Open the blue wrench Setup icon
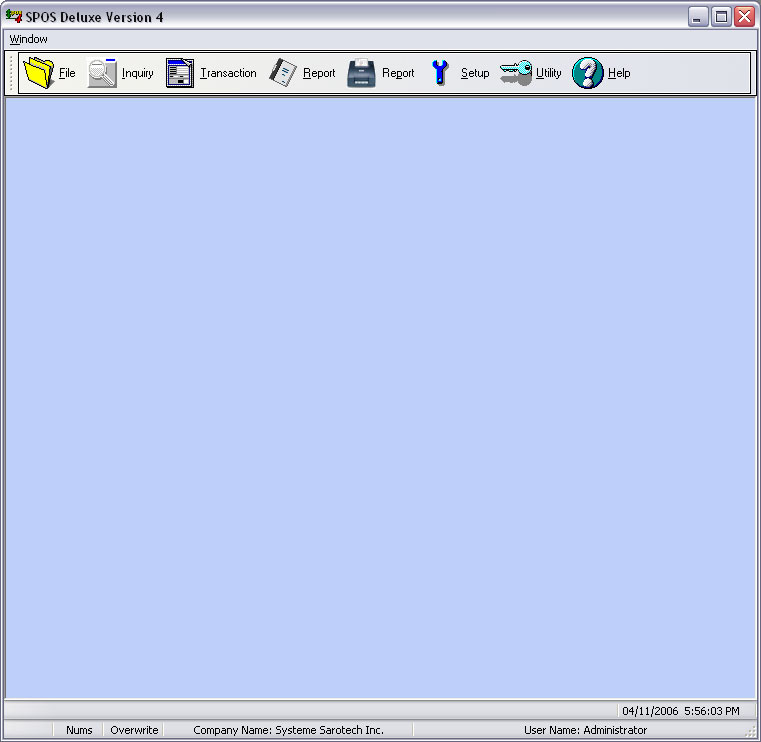 (x=440, y=73)
